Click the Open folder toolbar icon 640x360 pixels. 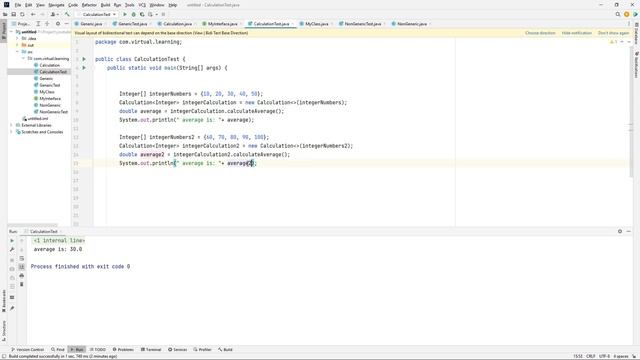click(x=5, y=14)
